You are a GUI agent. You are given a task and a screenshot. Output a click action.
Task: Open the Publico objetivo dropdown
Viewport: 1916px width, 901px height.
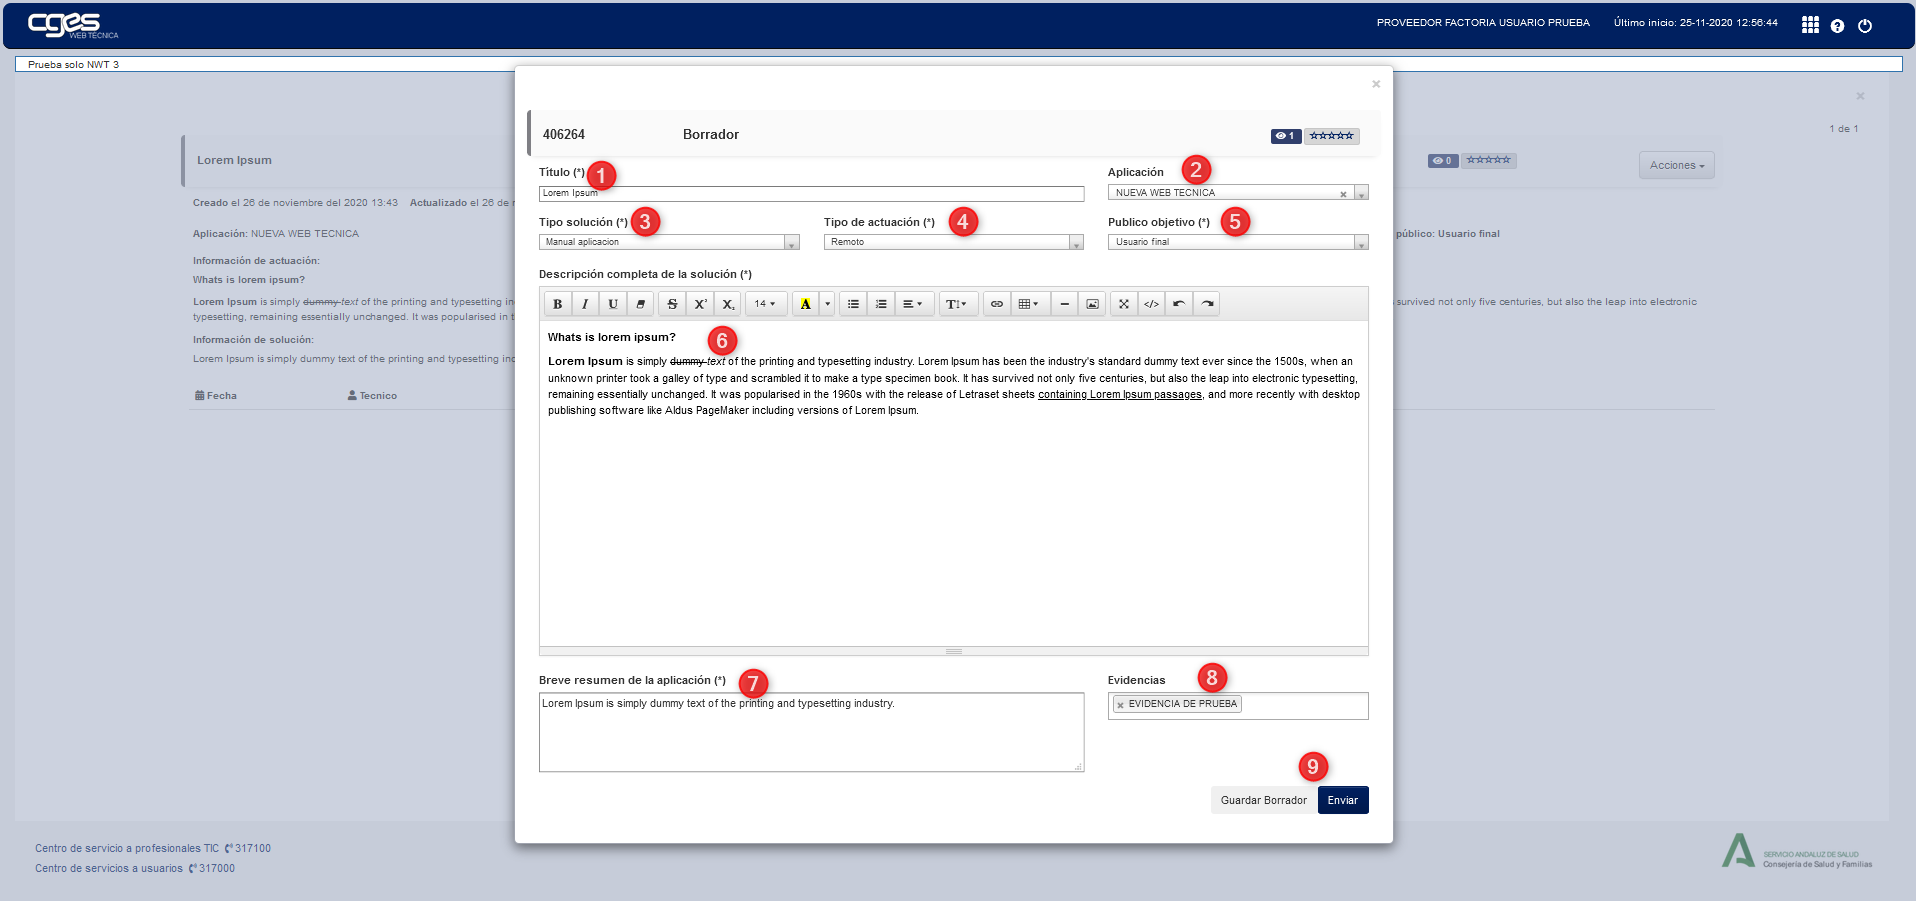pyautogui.click(x=1238, y=242)
